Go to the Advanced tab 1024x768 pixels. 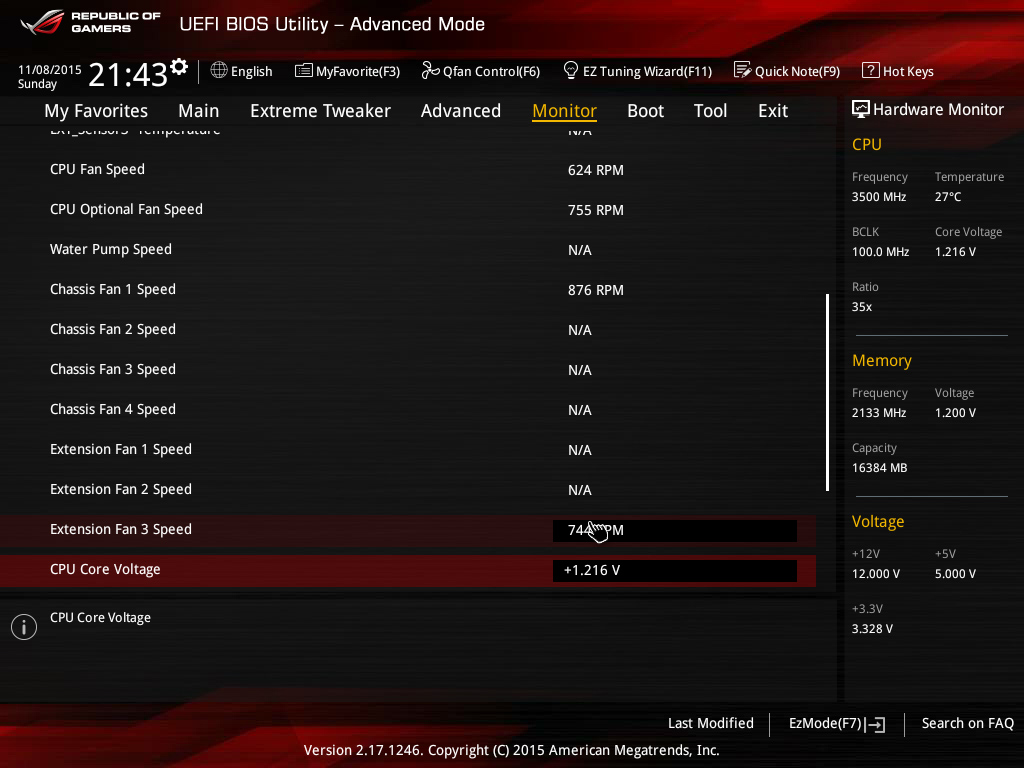tap(460, 111)
